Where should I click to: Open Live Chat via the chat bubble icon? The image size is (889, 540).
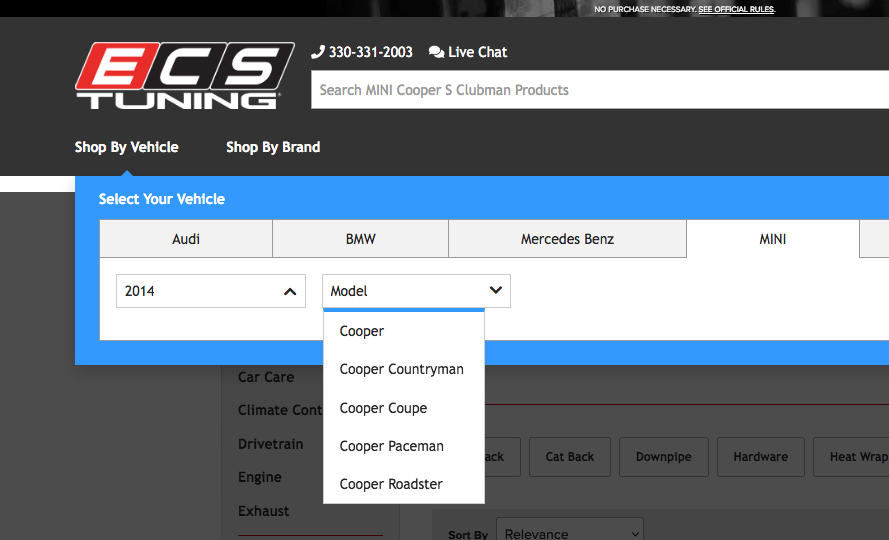click(x=436, y=52)
